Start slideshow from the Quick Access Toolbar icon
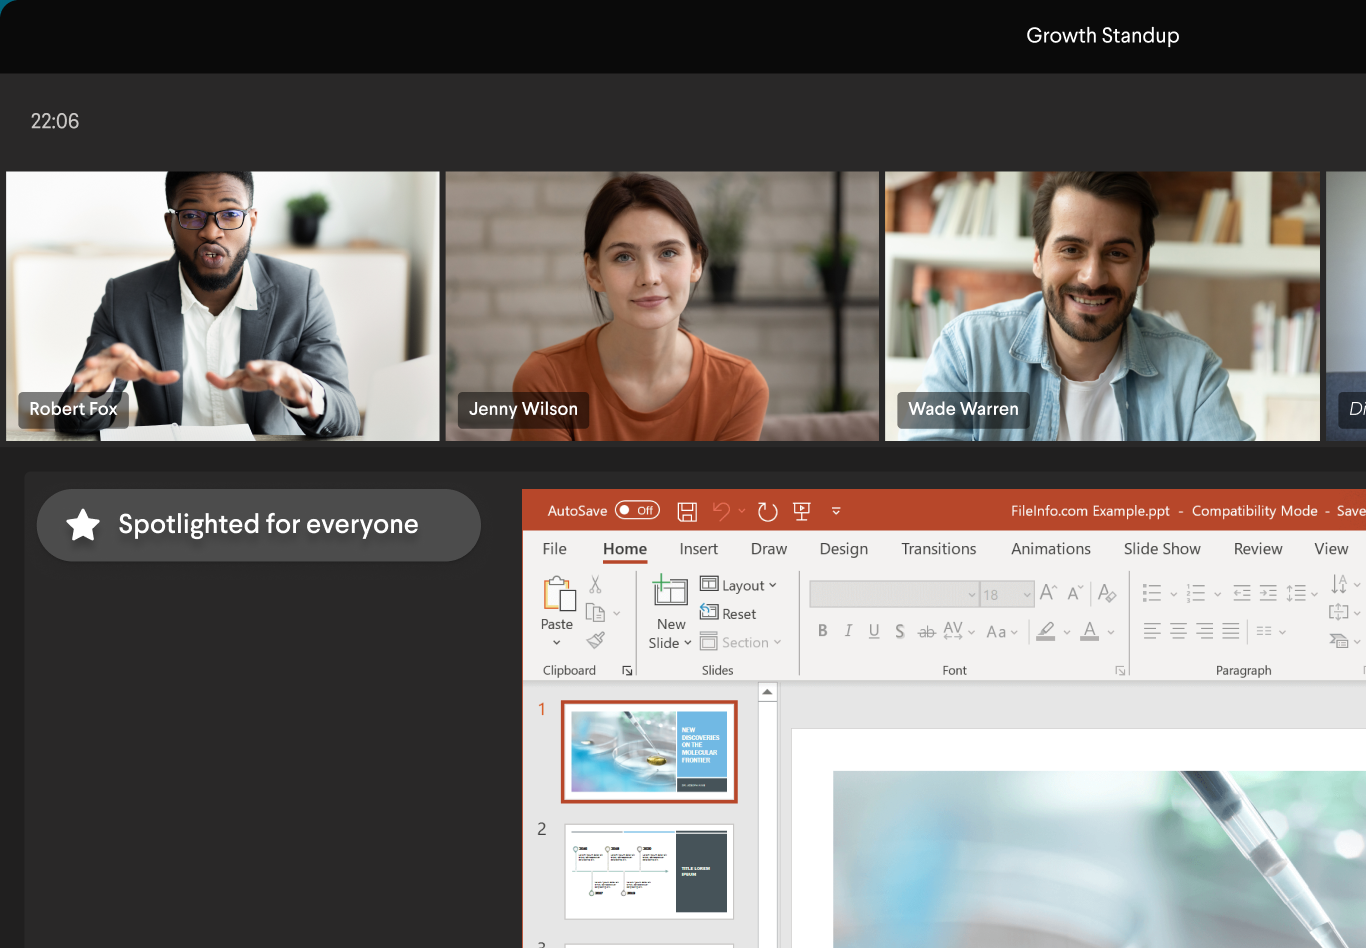 (x=801, y=511)
